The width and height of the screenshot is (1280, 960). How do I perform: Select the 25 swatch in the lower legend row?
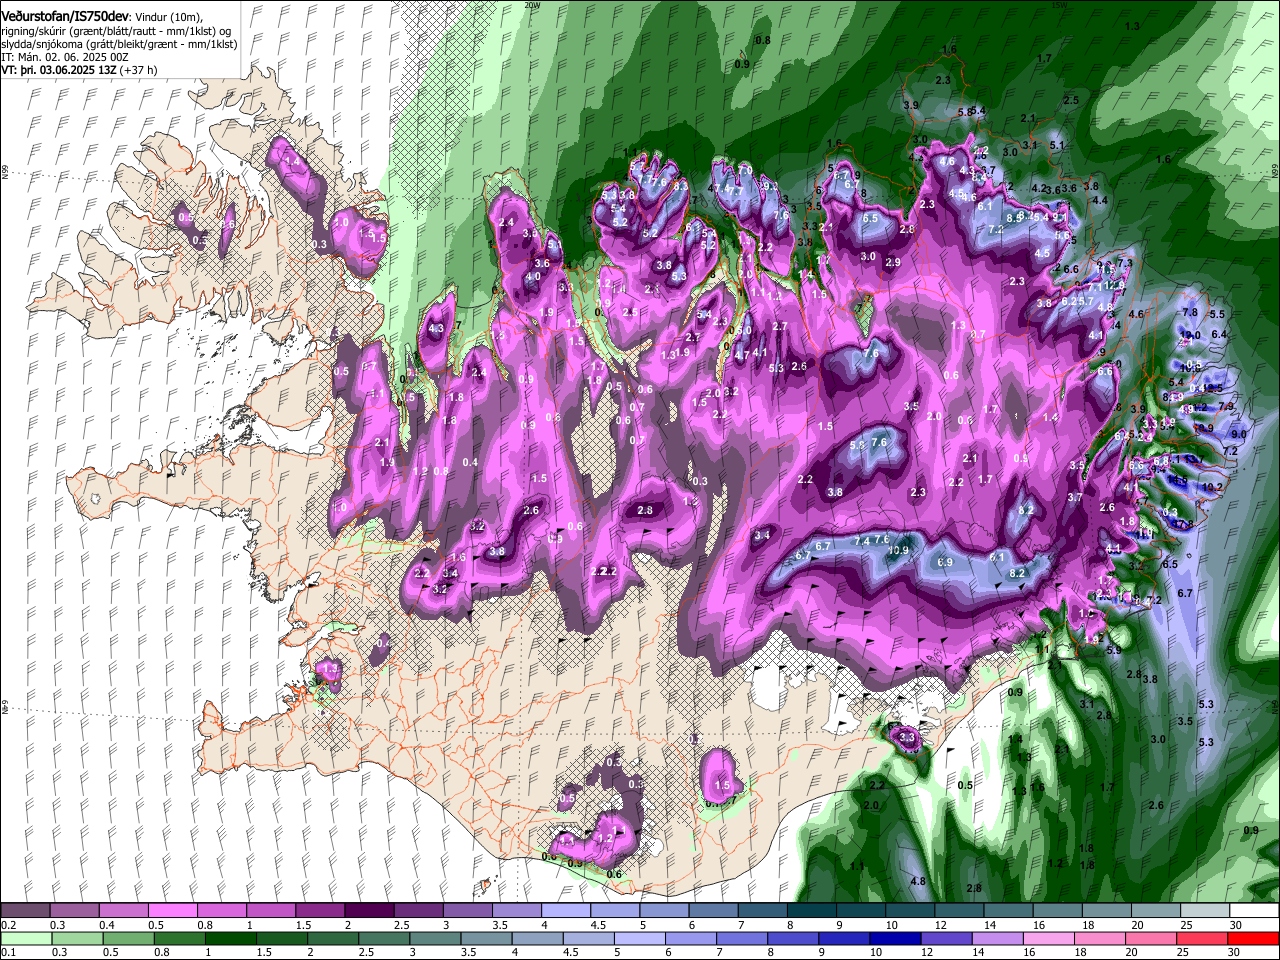tap(1203, 938)
